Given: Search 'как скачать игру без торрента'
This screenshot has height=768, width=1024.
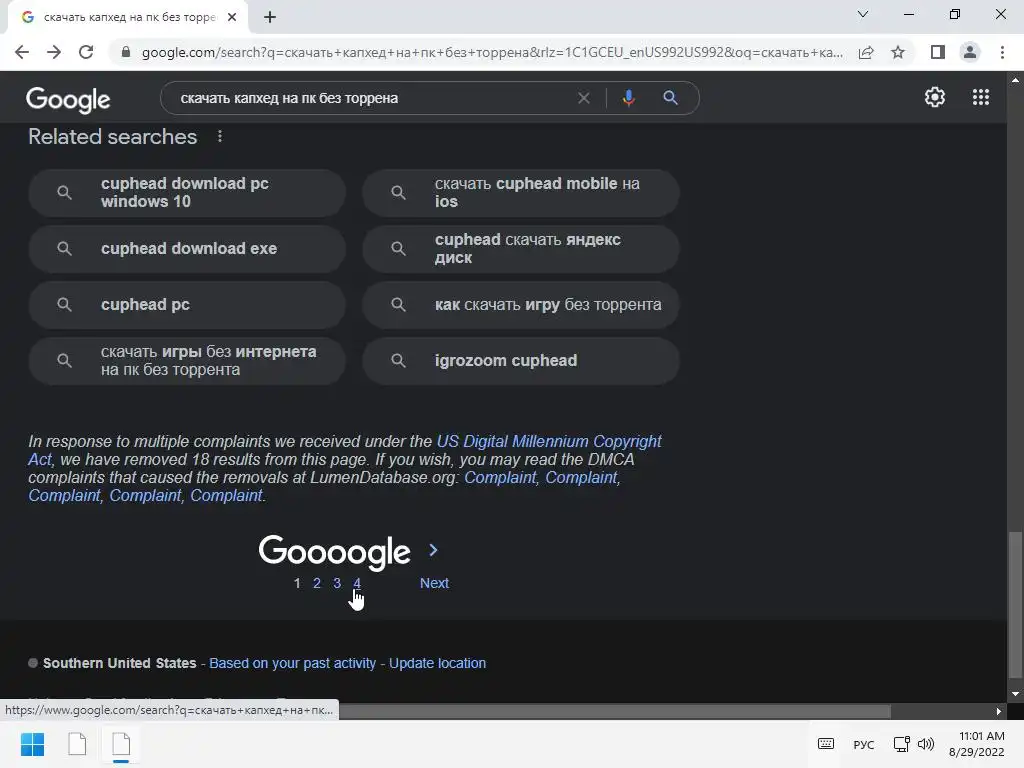Looking at the screenshot, I should pos(520,305).
